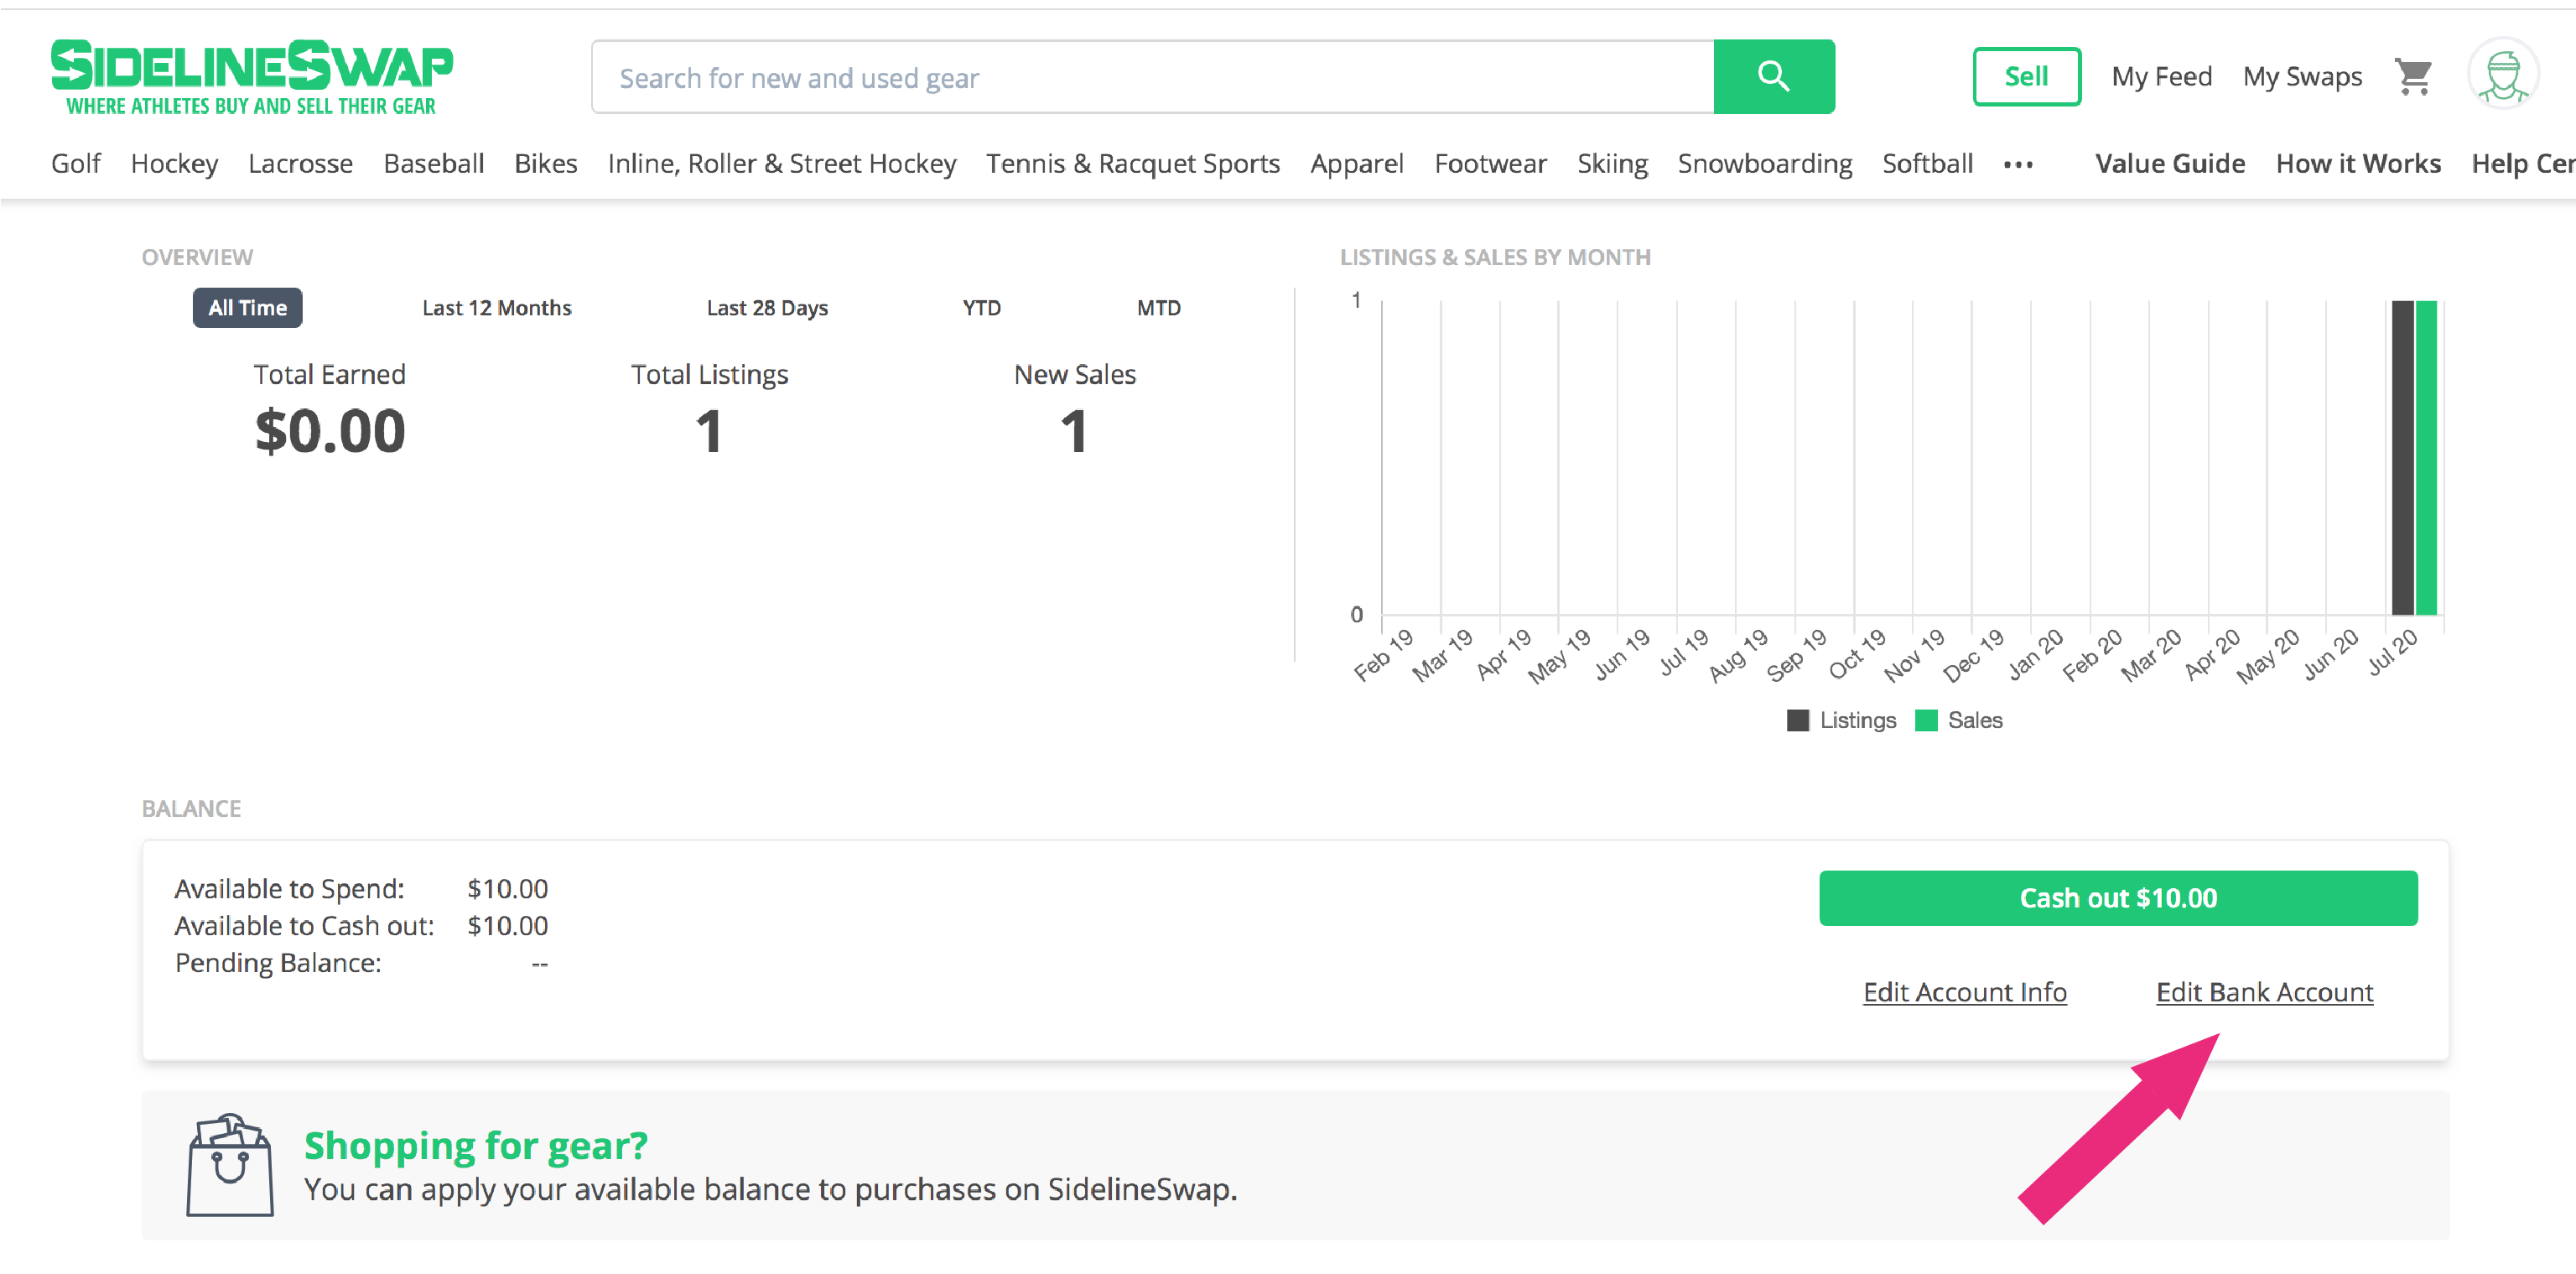Open the shopping cart icon

click(x=2413, y=77)
